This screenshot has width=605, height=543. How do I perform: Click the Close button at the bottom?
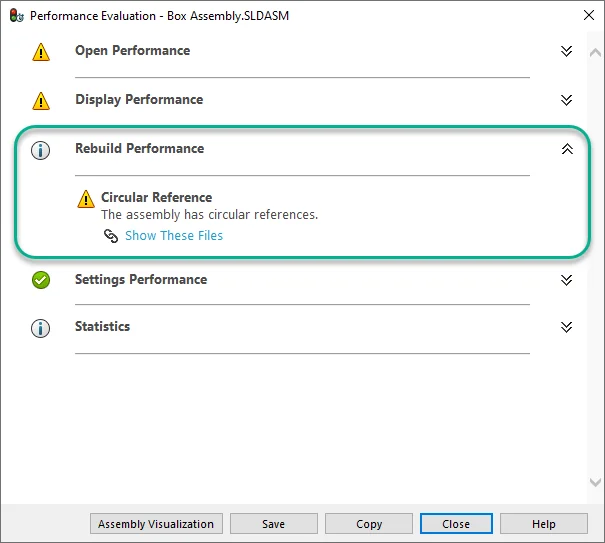pyautogui.click(x=456, y=524)
